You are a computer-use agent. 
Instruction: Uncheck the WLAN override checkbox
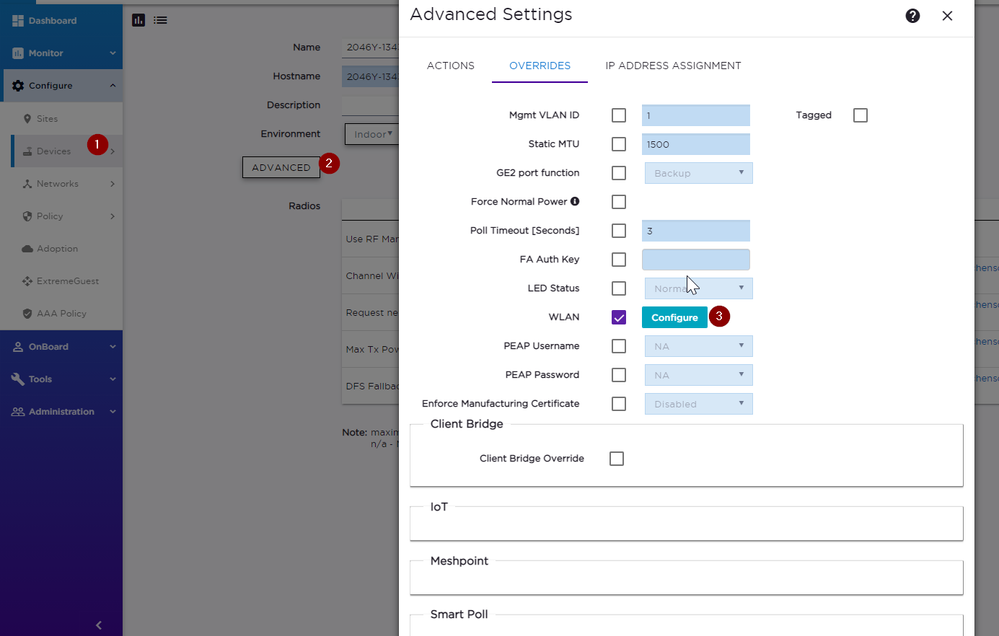(x=618, y=318)
